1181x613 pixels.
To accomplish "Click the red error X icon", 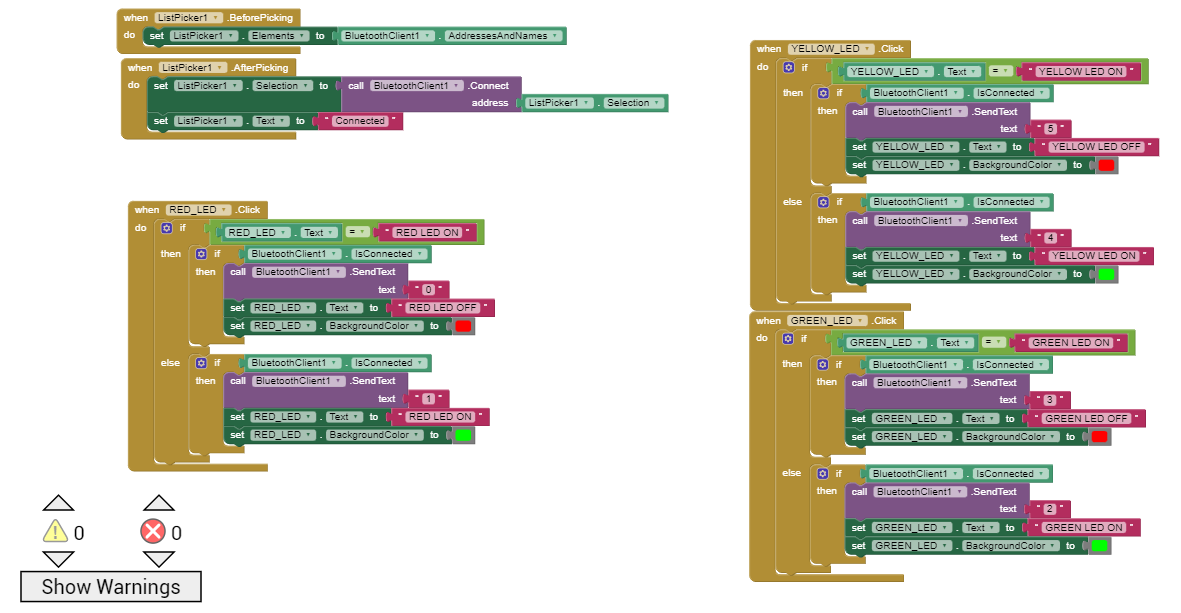I will click(x=153, y=532).
